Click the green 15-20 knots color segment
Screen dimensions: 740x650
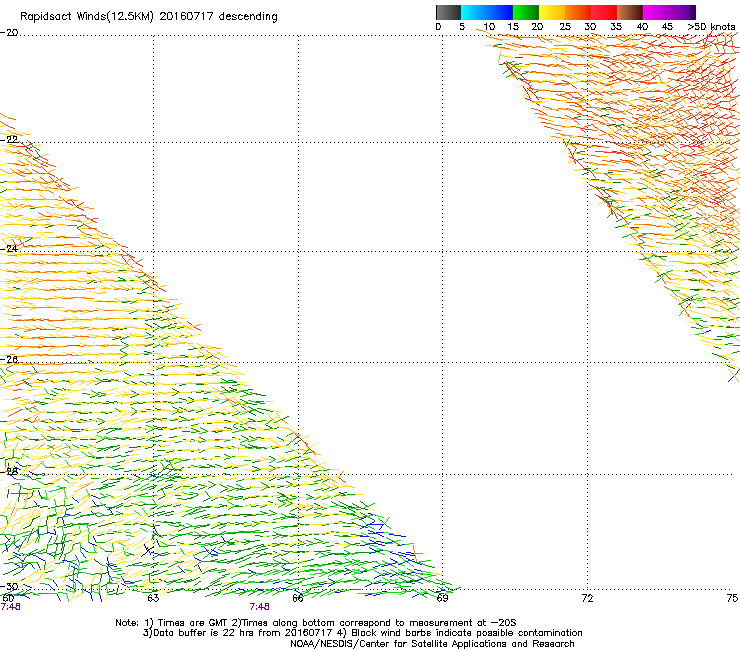[526, 12]
